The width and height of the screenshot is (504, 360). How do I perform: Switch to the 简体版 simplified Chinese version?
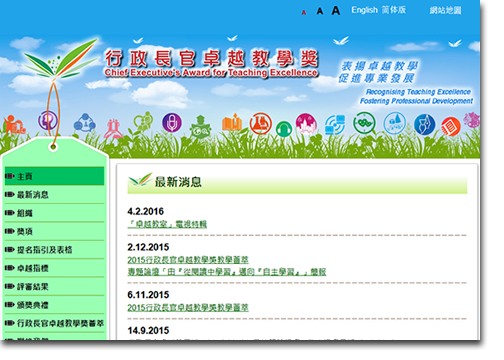[394, 10]
